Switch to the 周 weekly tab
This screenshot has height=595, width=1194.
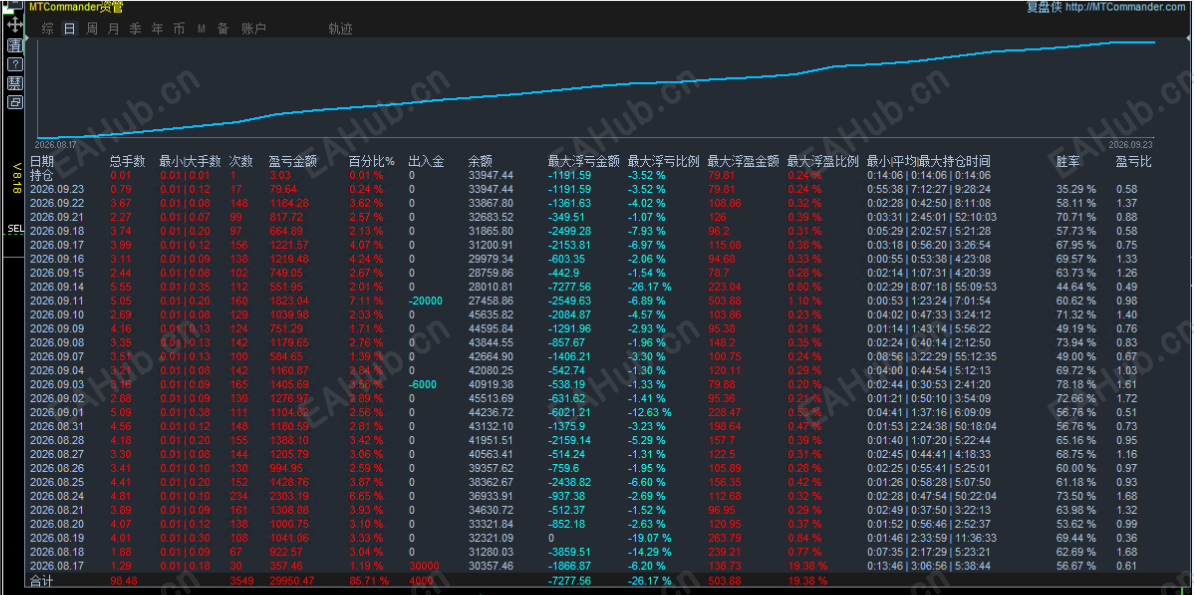[x=91, y=29]
